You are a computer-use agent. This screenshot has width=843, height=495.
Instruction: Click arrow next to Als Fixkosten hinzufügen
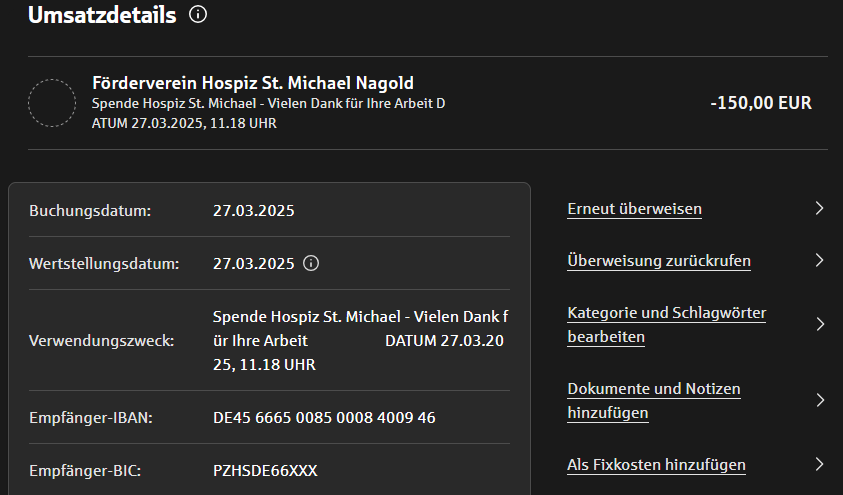point(819,464)
